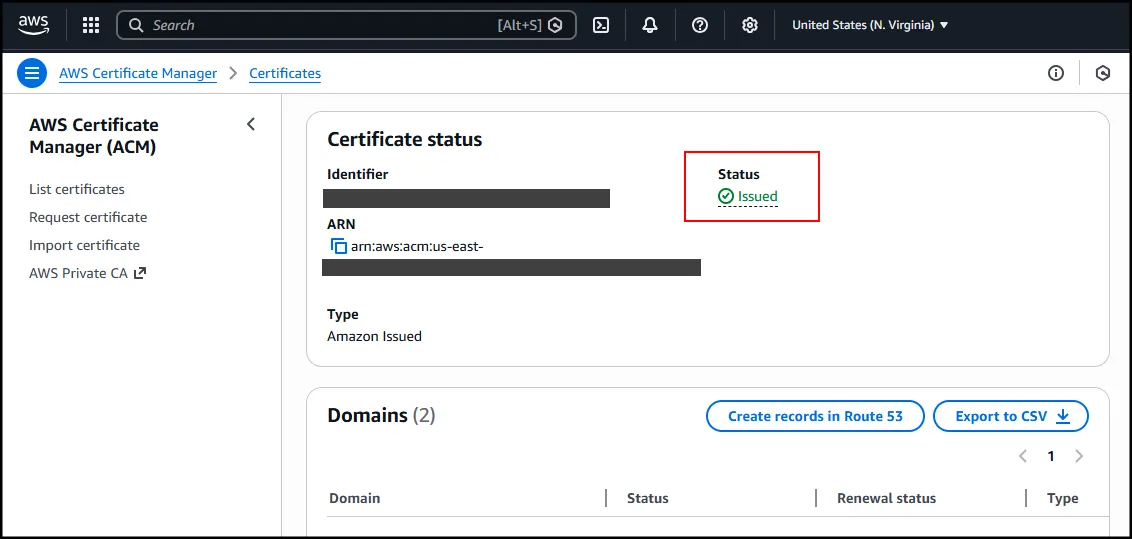1132x539 pixels.
Task: Click the AWS logo home icon
Action: click(33, 25)
